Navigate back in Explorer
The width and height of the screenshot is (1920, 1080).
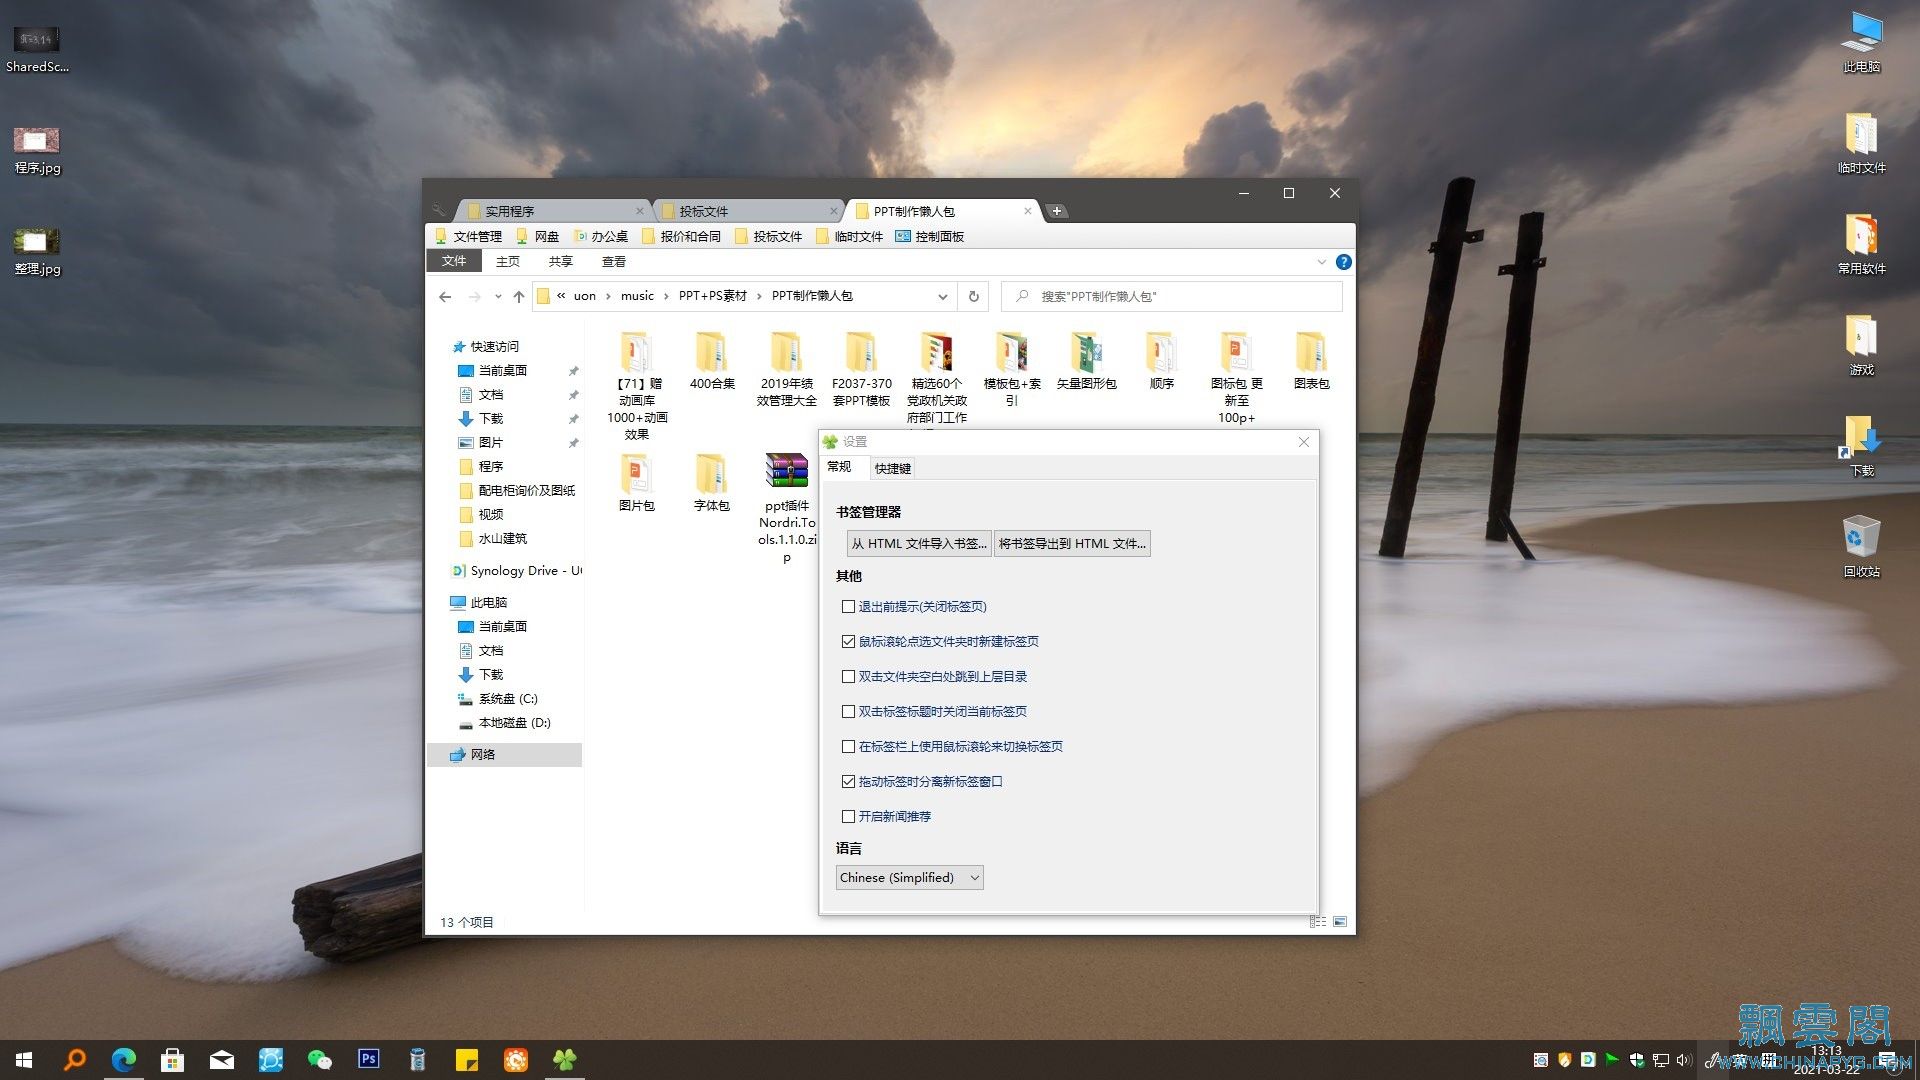click(x=445, y=296)
